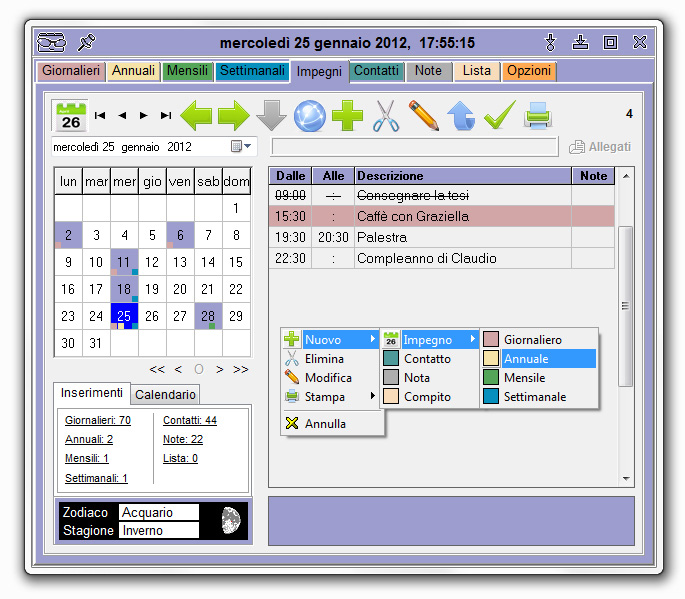Viewport: 685px width, 599px height.
Task: Go to the next record small arrow
Action: (x=143, y=115)
